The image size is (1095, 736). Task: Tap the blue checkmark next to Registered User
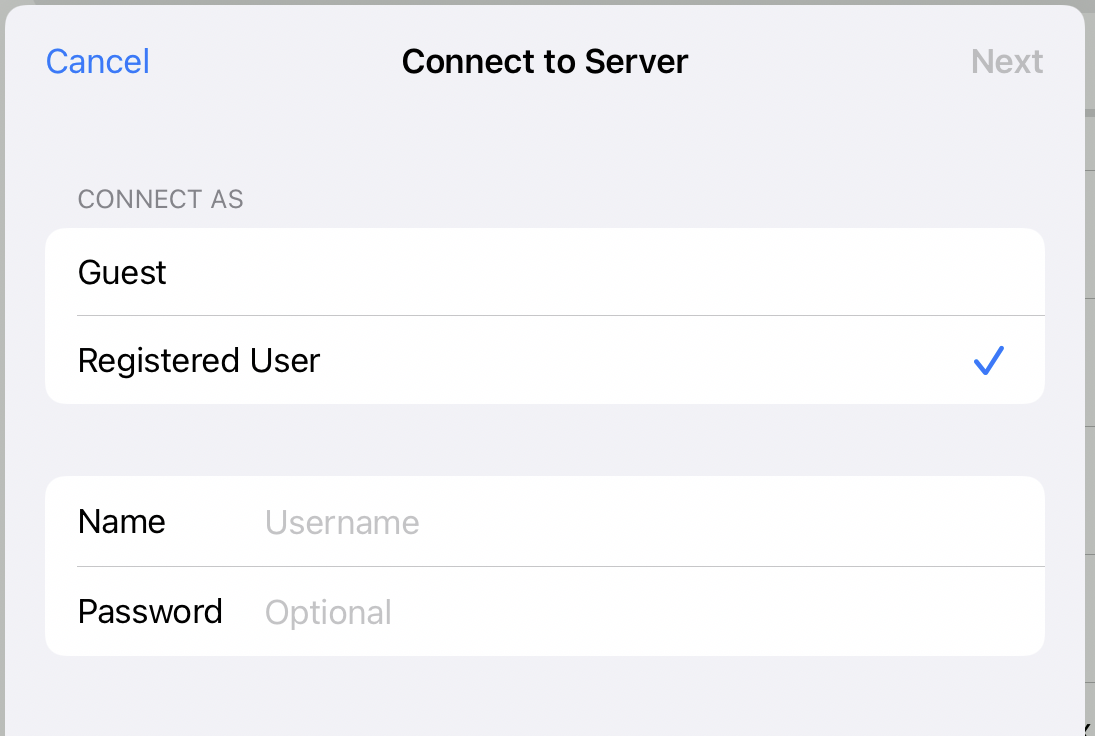click(x=988, y=360)
